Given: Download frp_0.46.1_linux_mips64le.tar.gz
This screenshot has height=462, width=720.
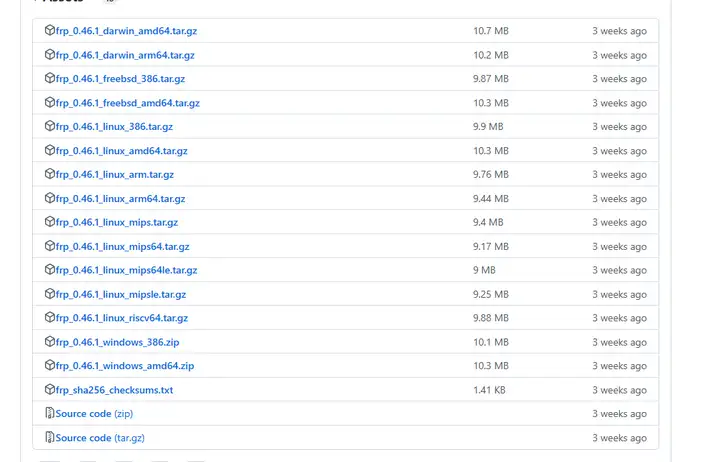Looking at the screenshot, I should pos(126,270).
